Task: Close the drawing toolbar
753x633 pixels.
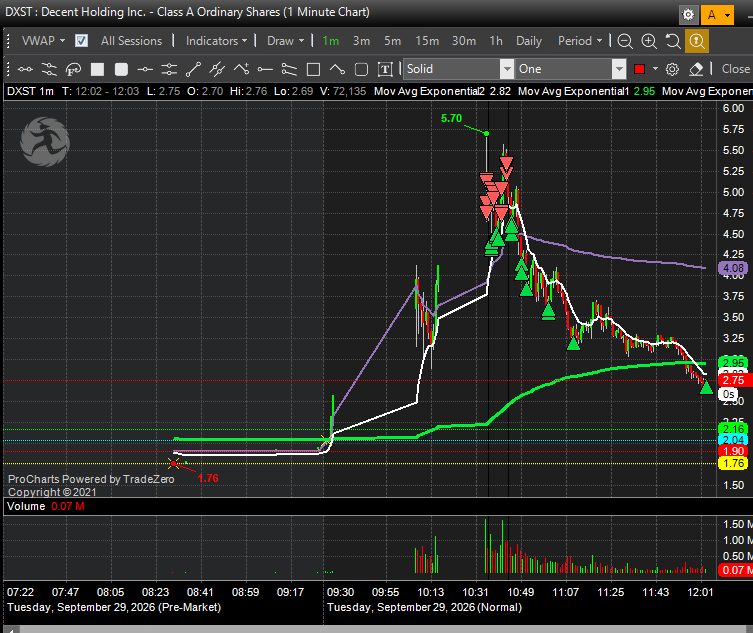Action: tap(735, 69)
